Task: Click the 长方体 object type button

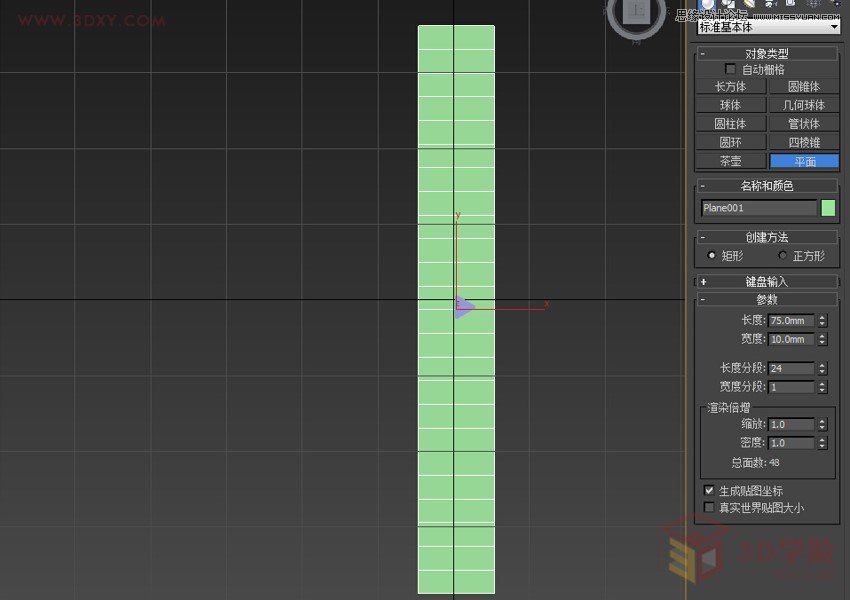Action: click(x=731, y=87)
